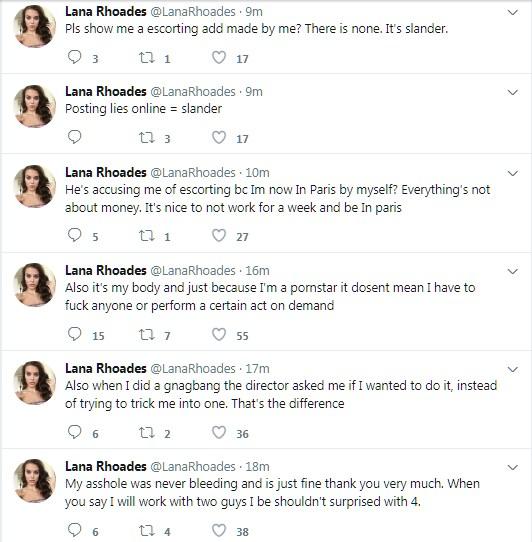Open the more-options chevron on the 16m tweet

click(x=513, y=271)
